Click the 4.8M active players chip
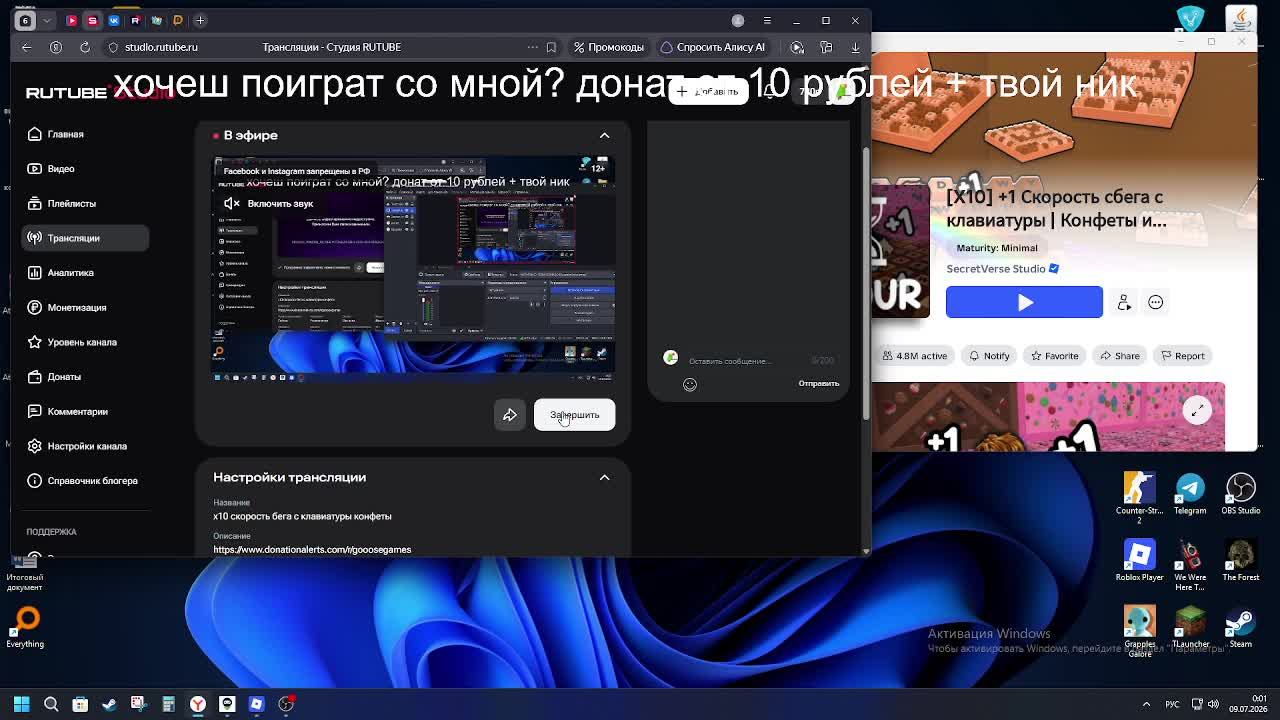 (915, 356)
